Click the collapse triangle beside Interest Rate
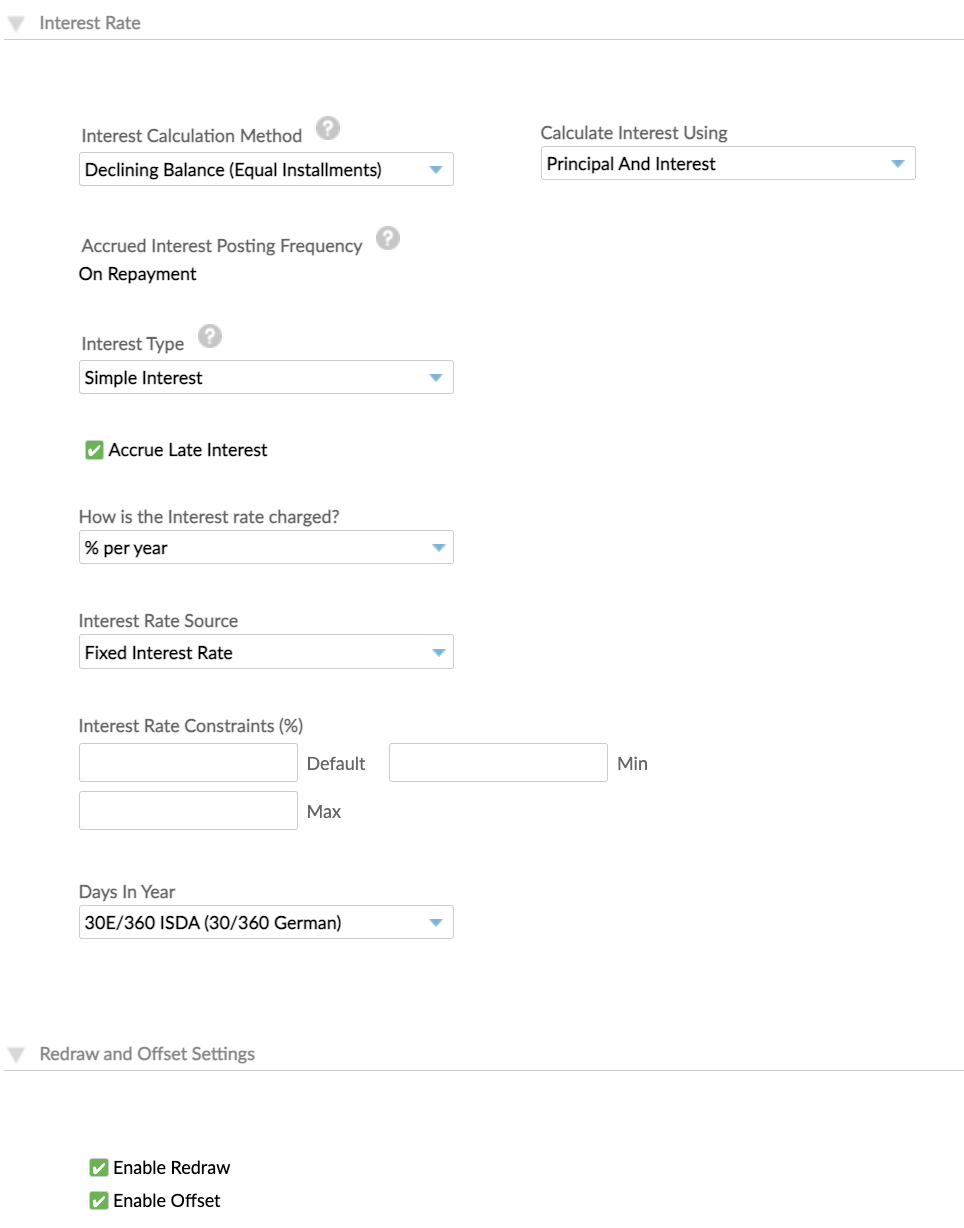This screenshot has width=964, height=1228. (16, 22)
